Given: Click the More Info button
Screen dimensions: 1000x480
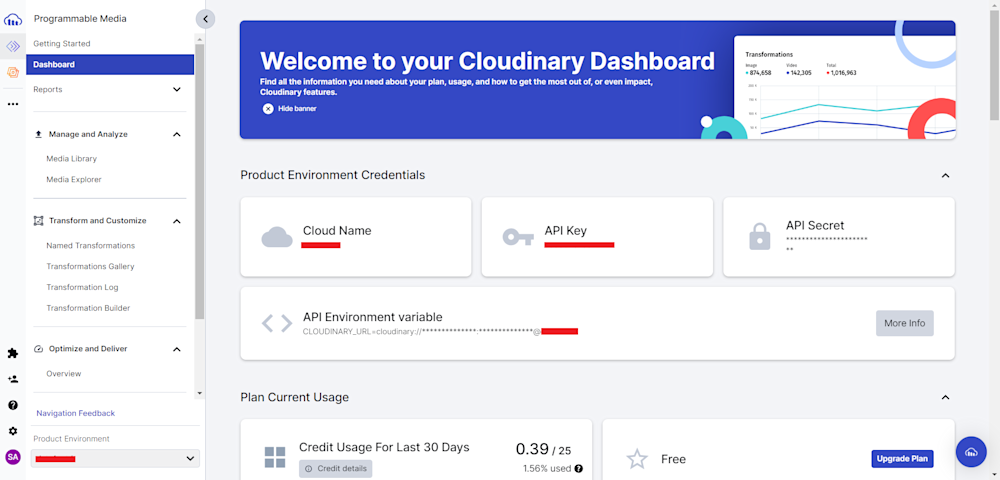Looking at the screenshot, I should 904,323.
